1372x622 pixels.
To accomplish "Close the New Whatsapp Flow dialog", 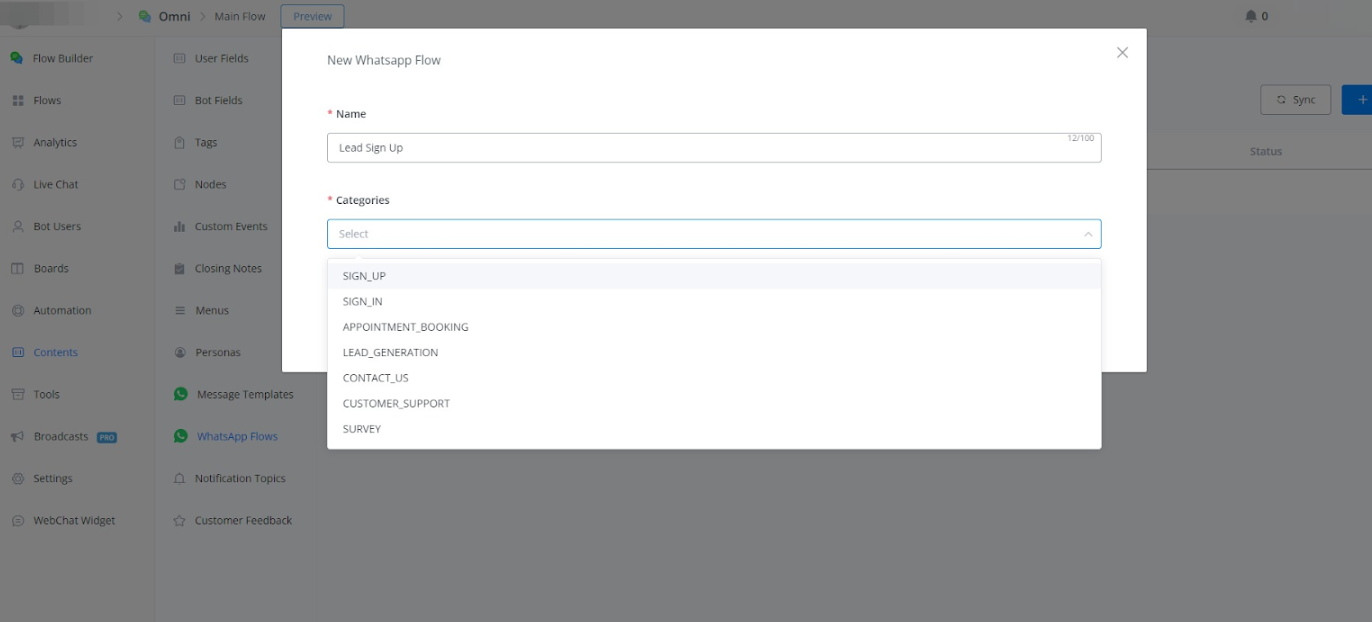I will 1122,53.
